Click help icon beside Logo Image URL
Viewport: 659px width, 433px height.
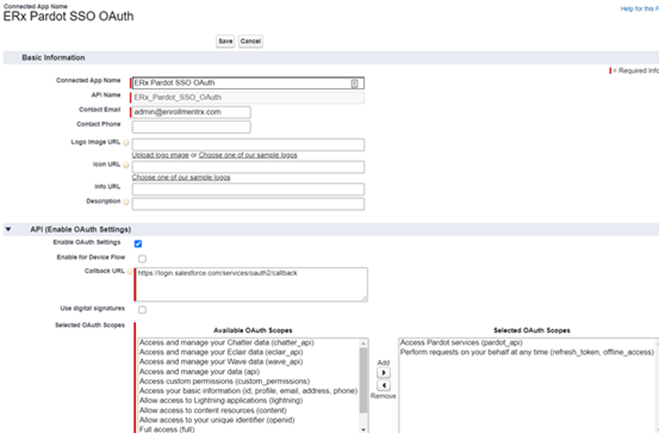coord(127,143)
